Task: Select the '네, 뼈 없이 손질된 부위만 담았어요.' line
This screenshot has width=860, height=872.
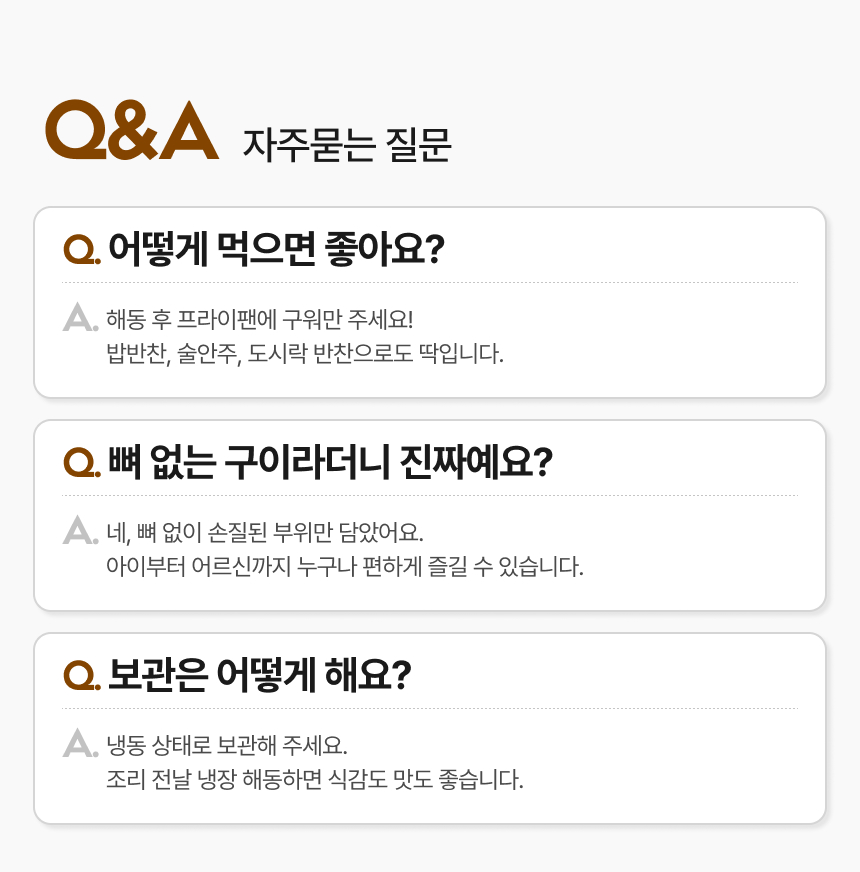Action: click(x=271, y=533)
